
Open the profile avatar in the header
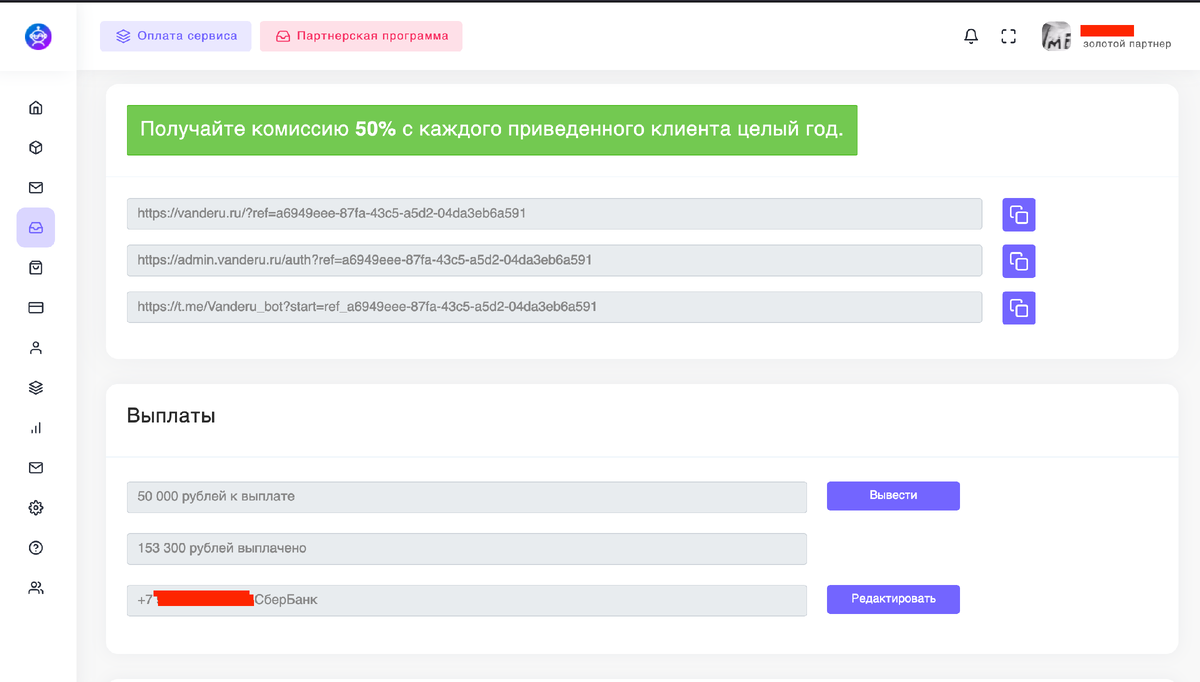1056,37
